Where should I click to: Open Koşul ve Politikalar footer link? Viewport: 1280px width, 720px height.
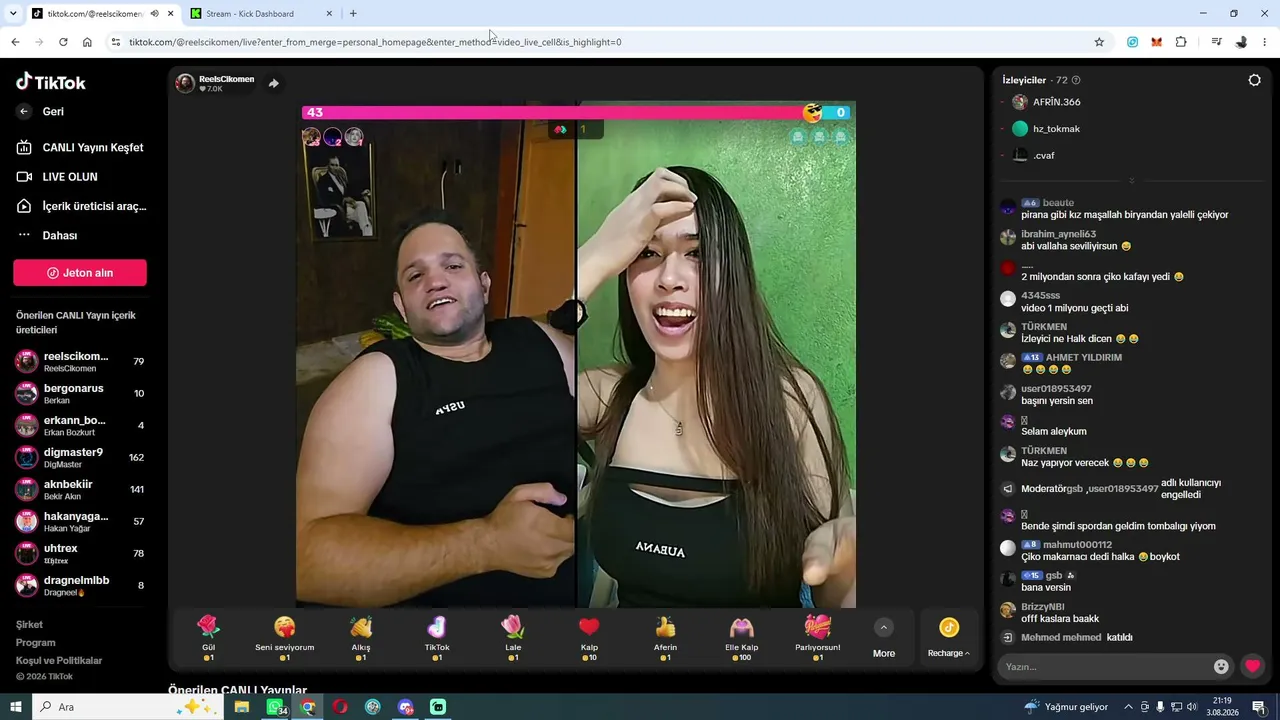[x=59, y=661]
